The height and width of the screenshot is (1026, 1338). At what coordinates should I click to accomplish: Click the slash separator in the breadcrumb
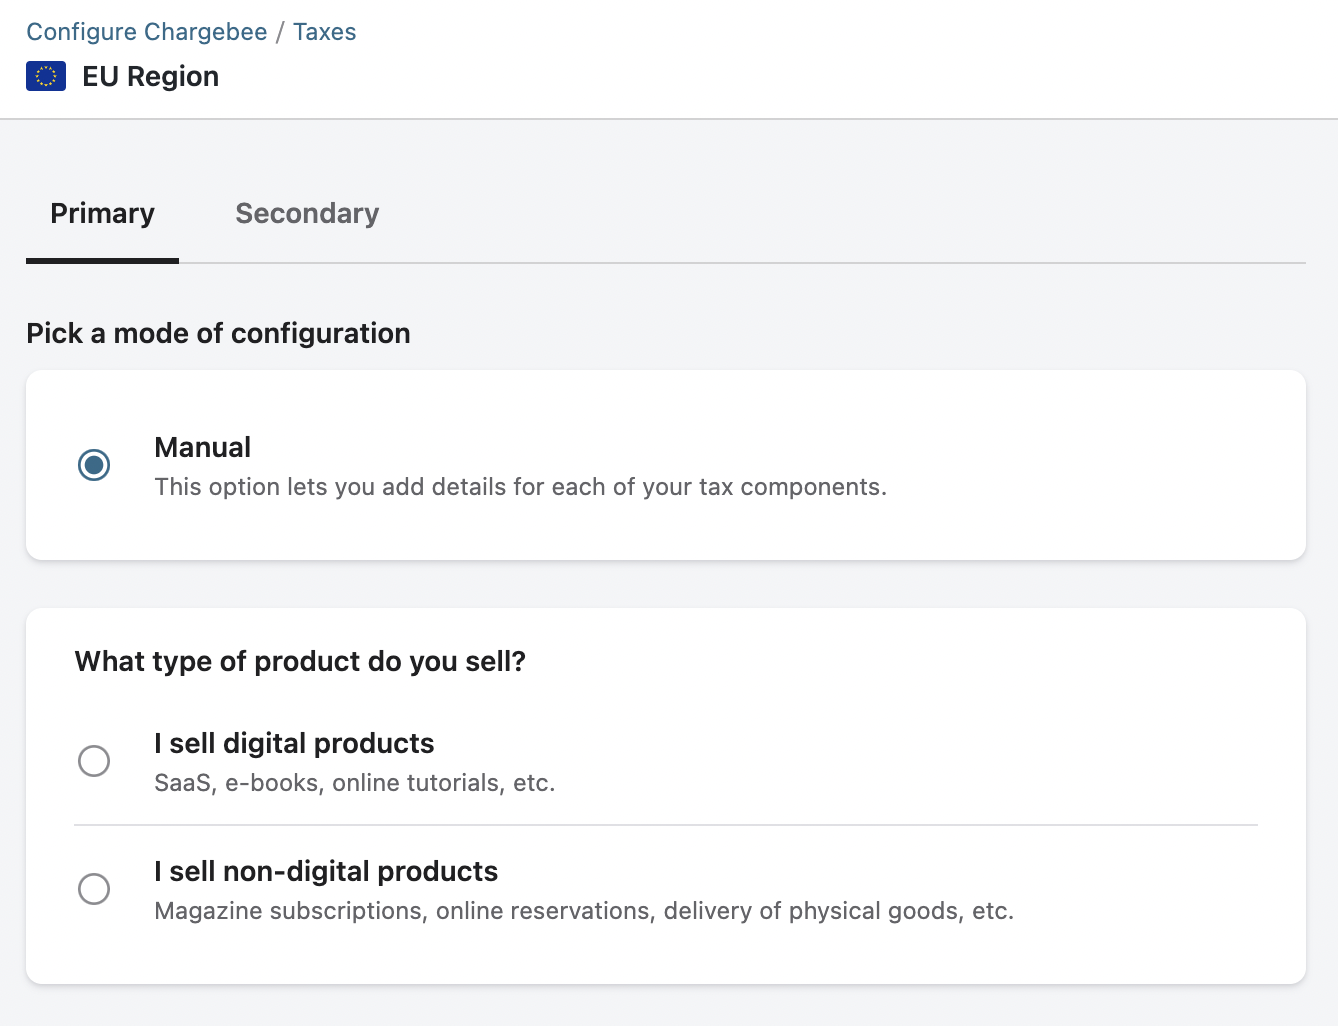280,32
